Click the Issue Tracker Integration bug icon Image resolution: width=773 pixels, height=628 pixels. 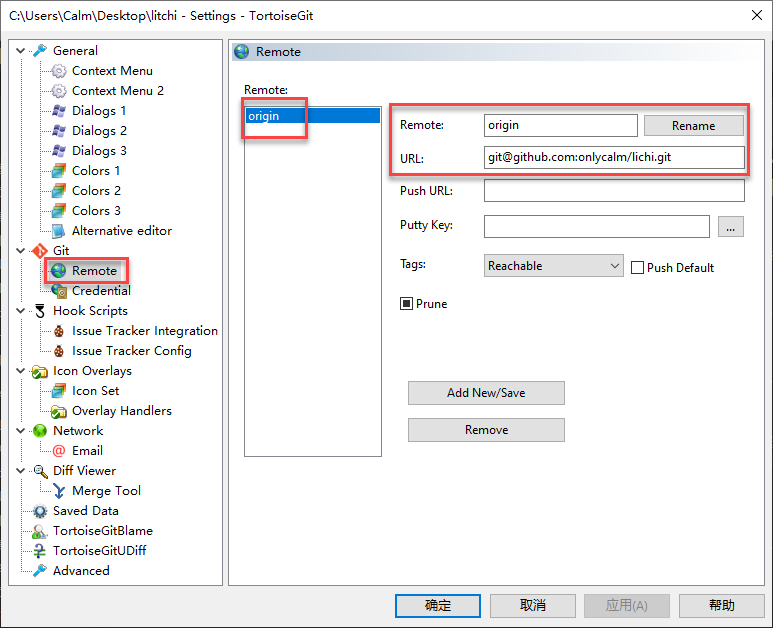59,331
